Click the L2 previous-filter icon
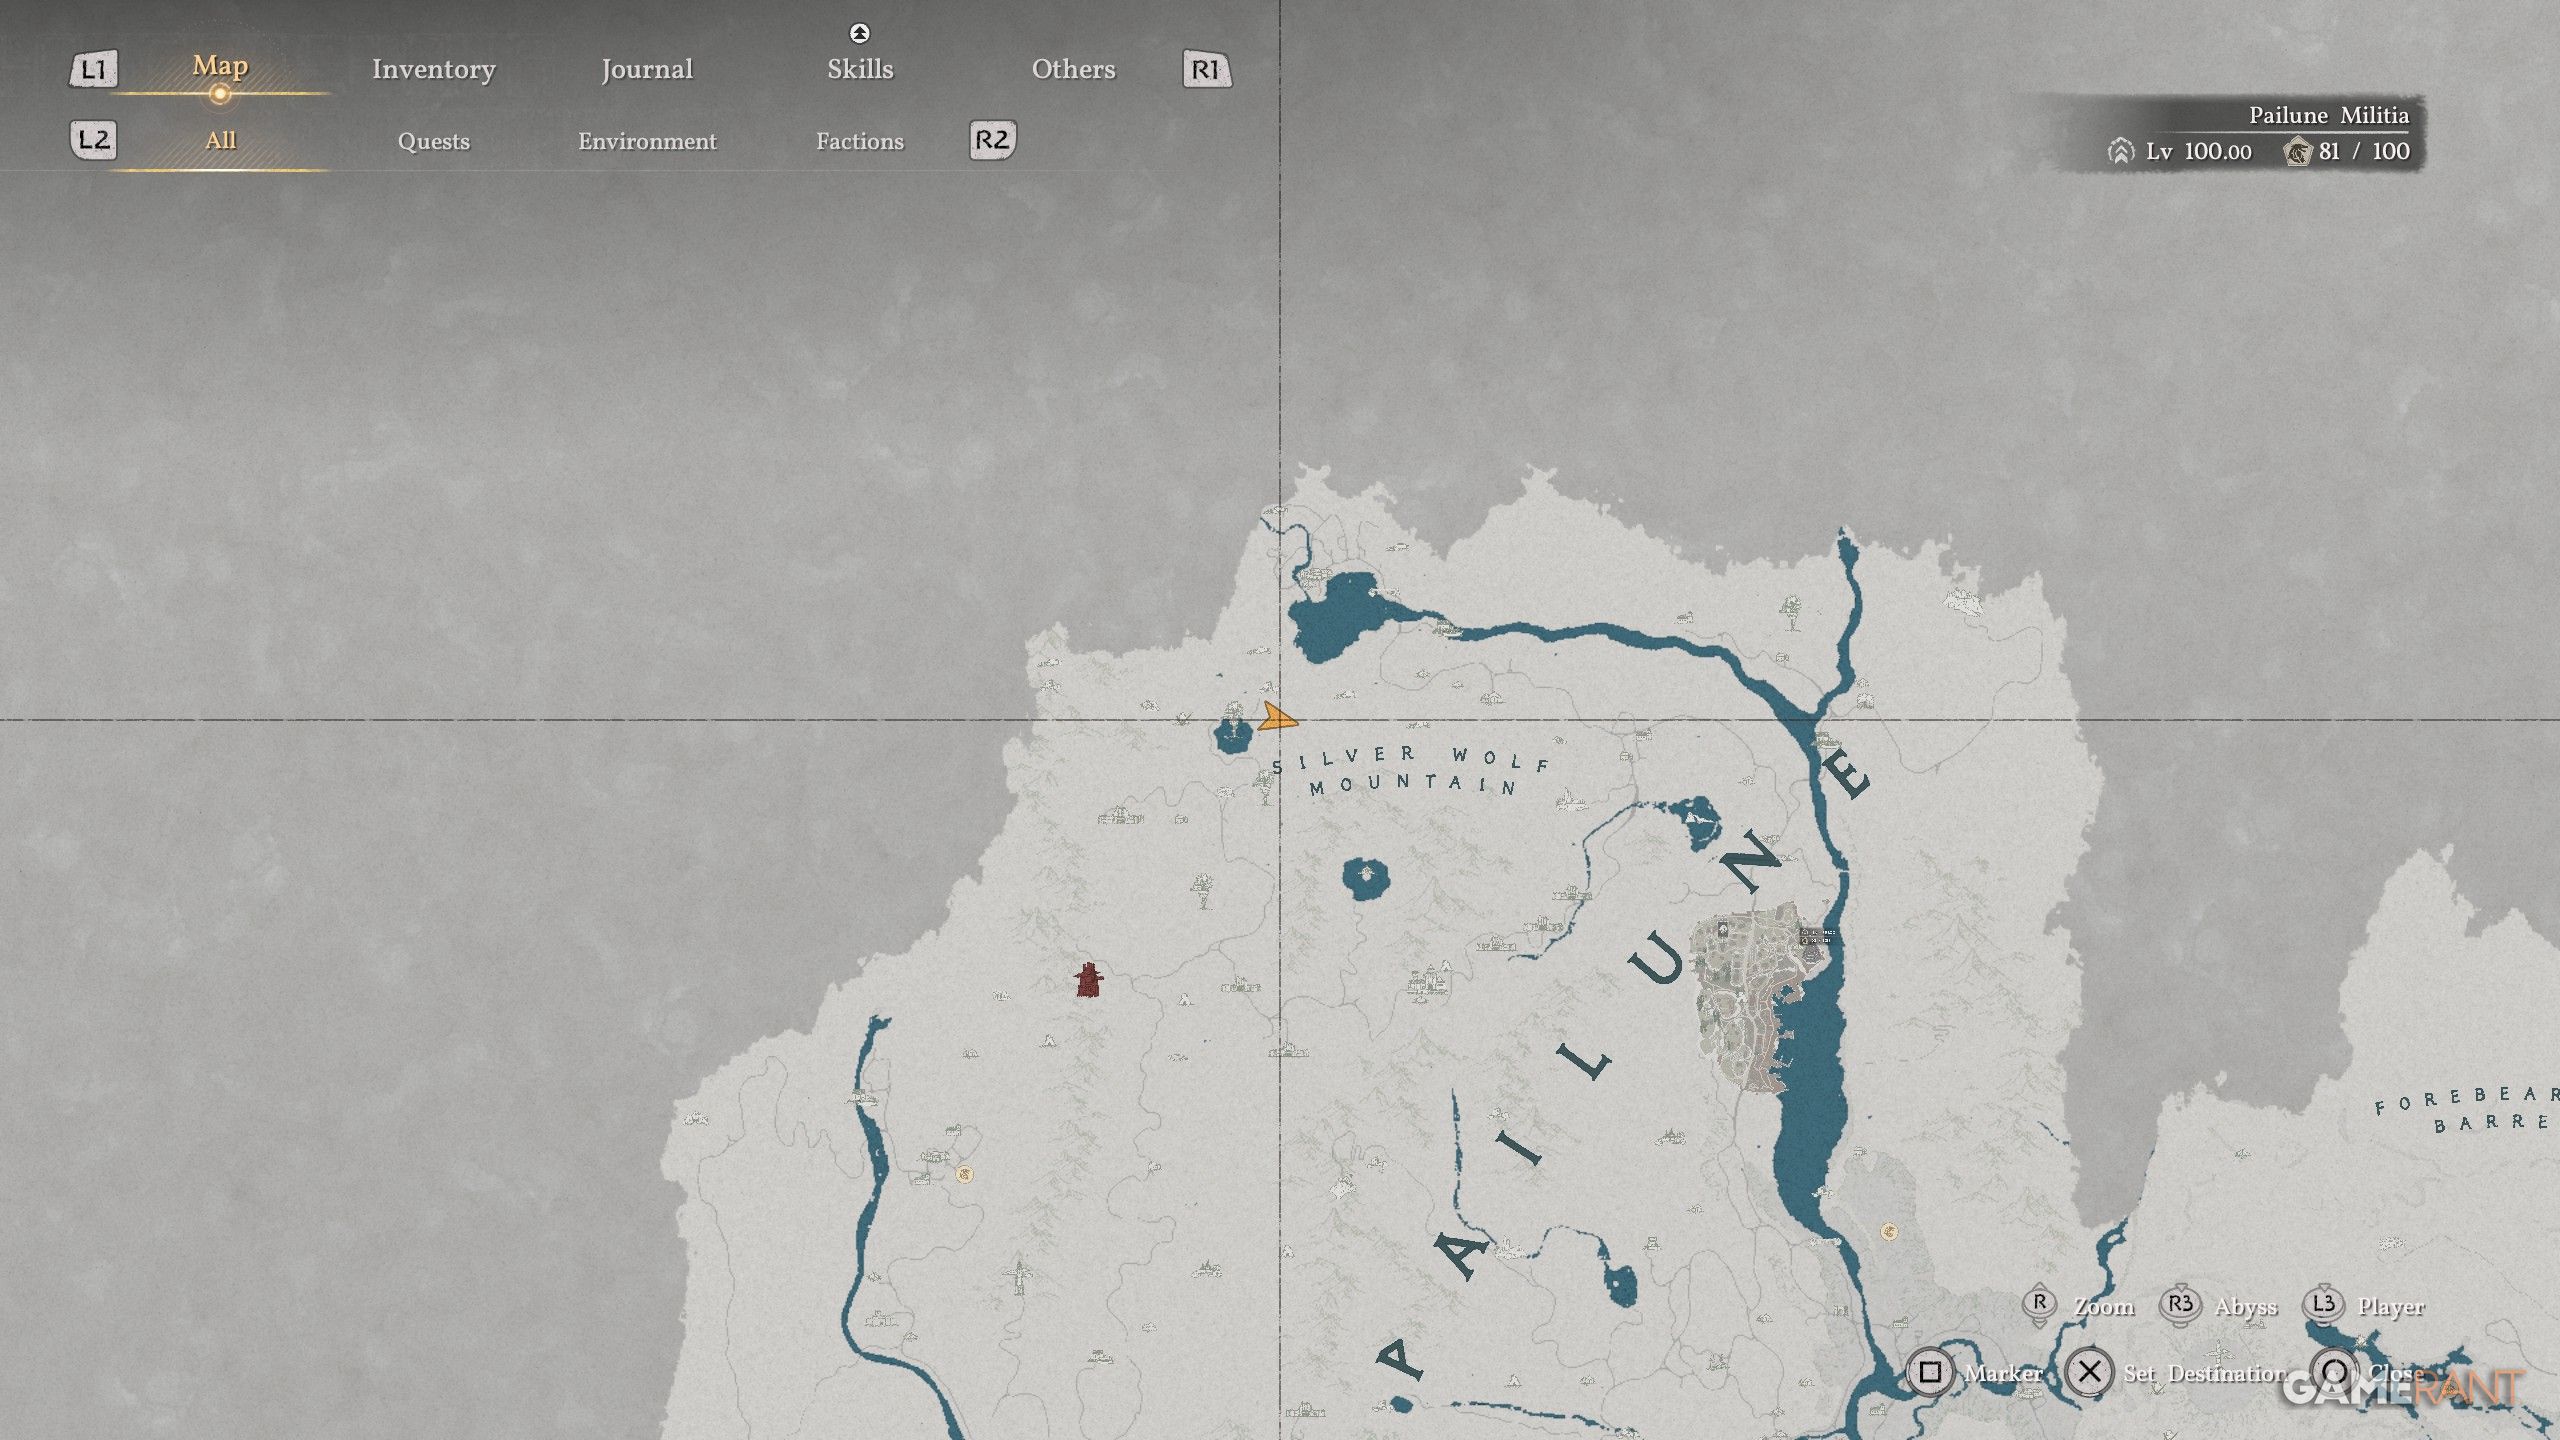Image resolution: width=2560 pixels, height=1440 pixels. tap(93, 140)
